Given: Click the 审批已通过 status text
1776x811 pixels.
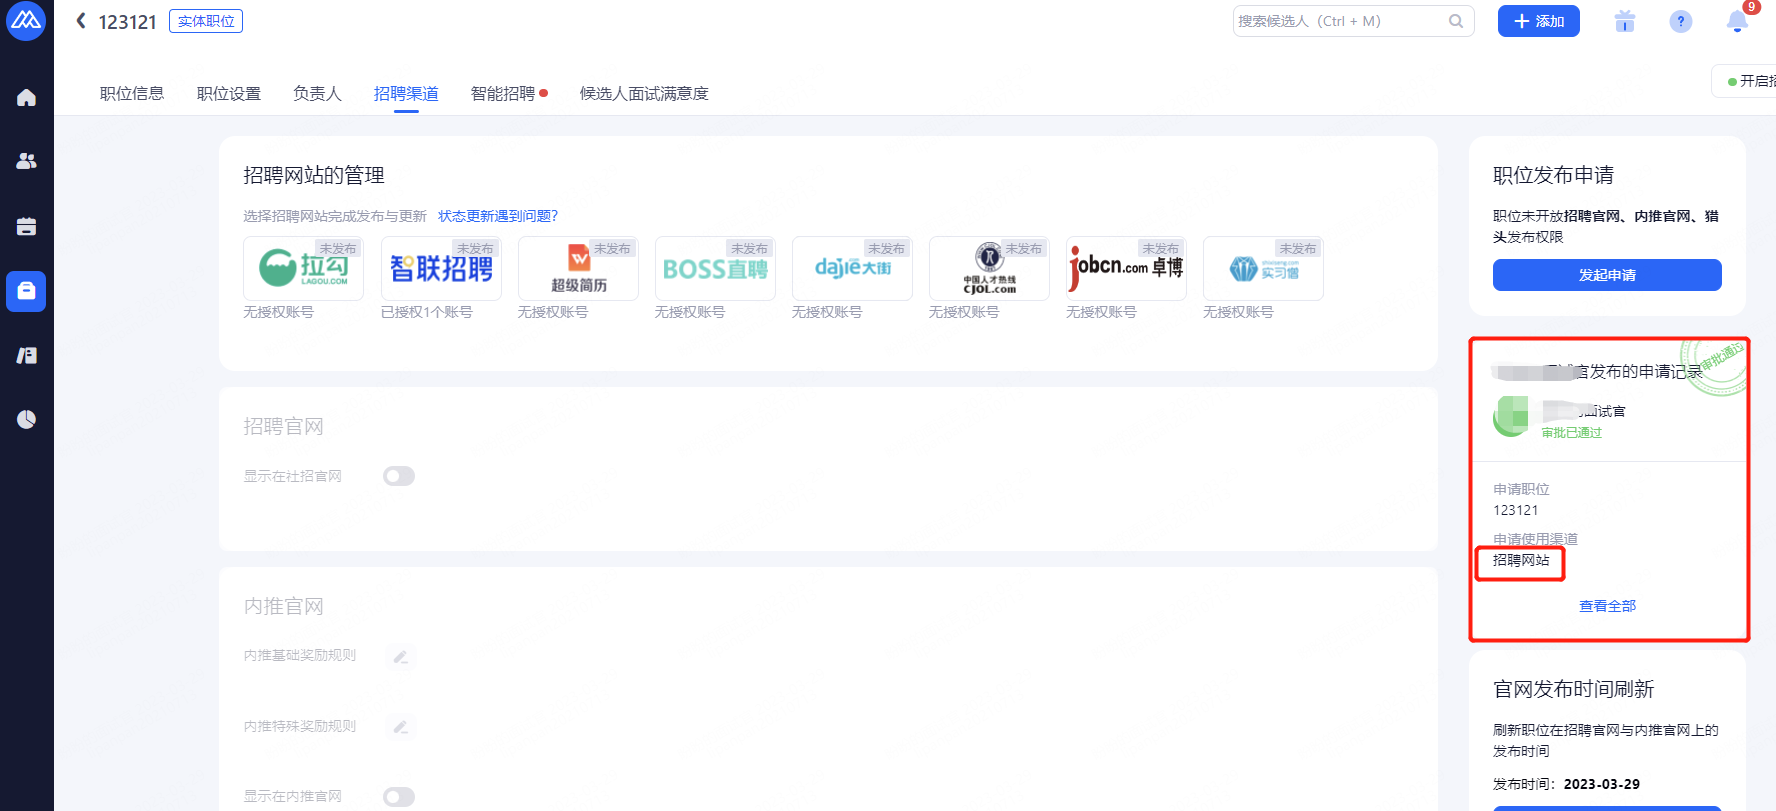Looking at the screenshot, I should pyautogui.click(x=1571, y=433).
